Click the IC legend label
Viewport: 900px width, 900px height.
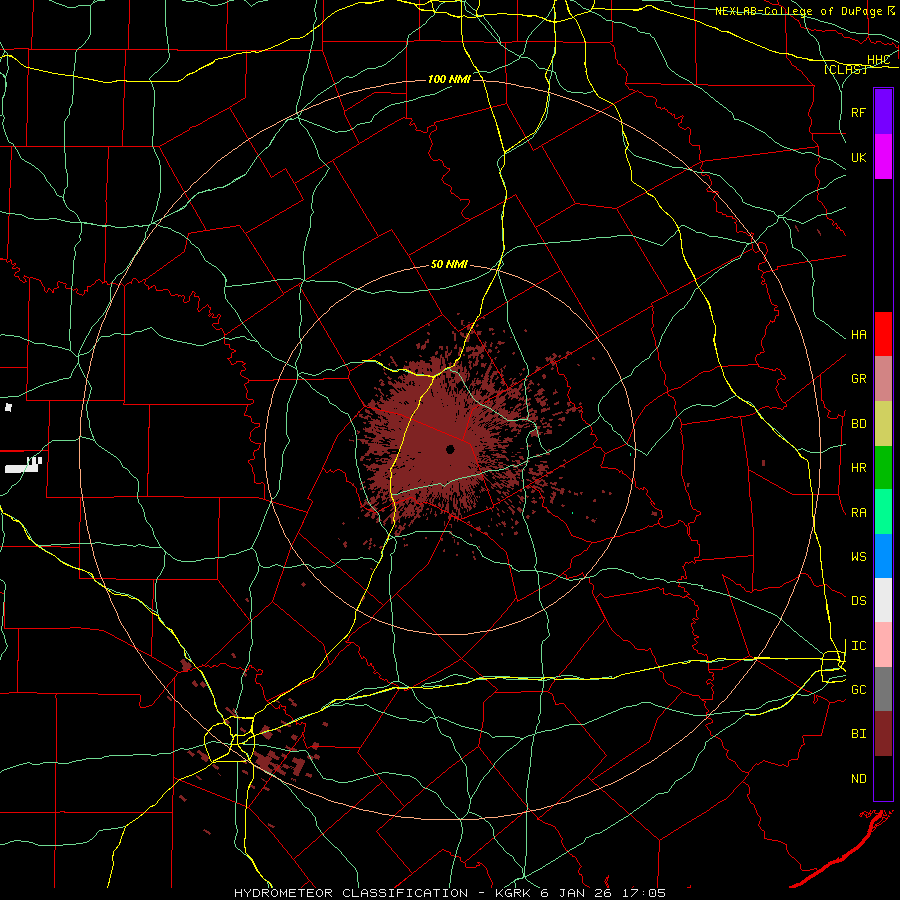point(859,646)
